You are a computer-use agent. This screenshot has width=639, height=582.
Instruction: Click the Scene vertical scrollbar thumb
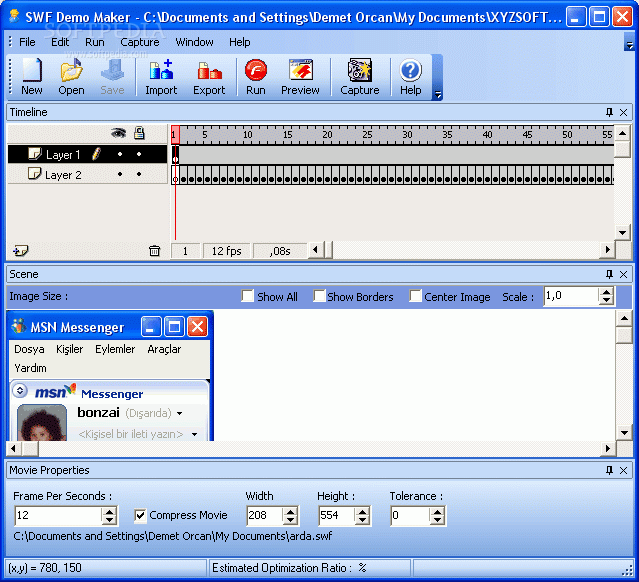(x=624, y=335)
